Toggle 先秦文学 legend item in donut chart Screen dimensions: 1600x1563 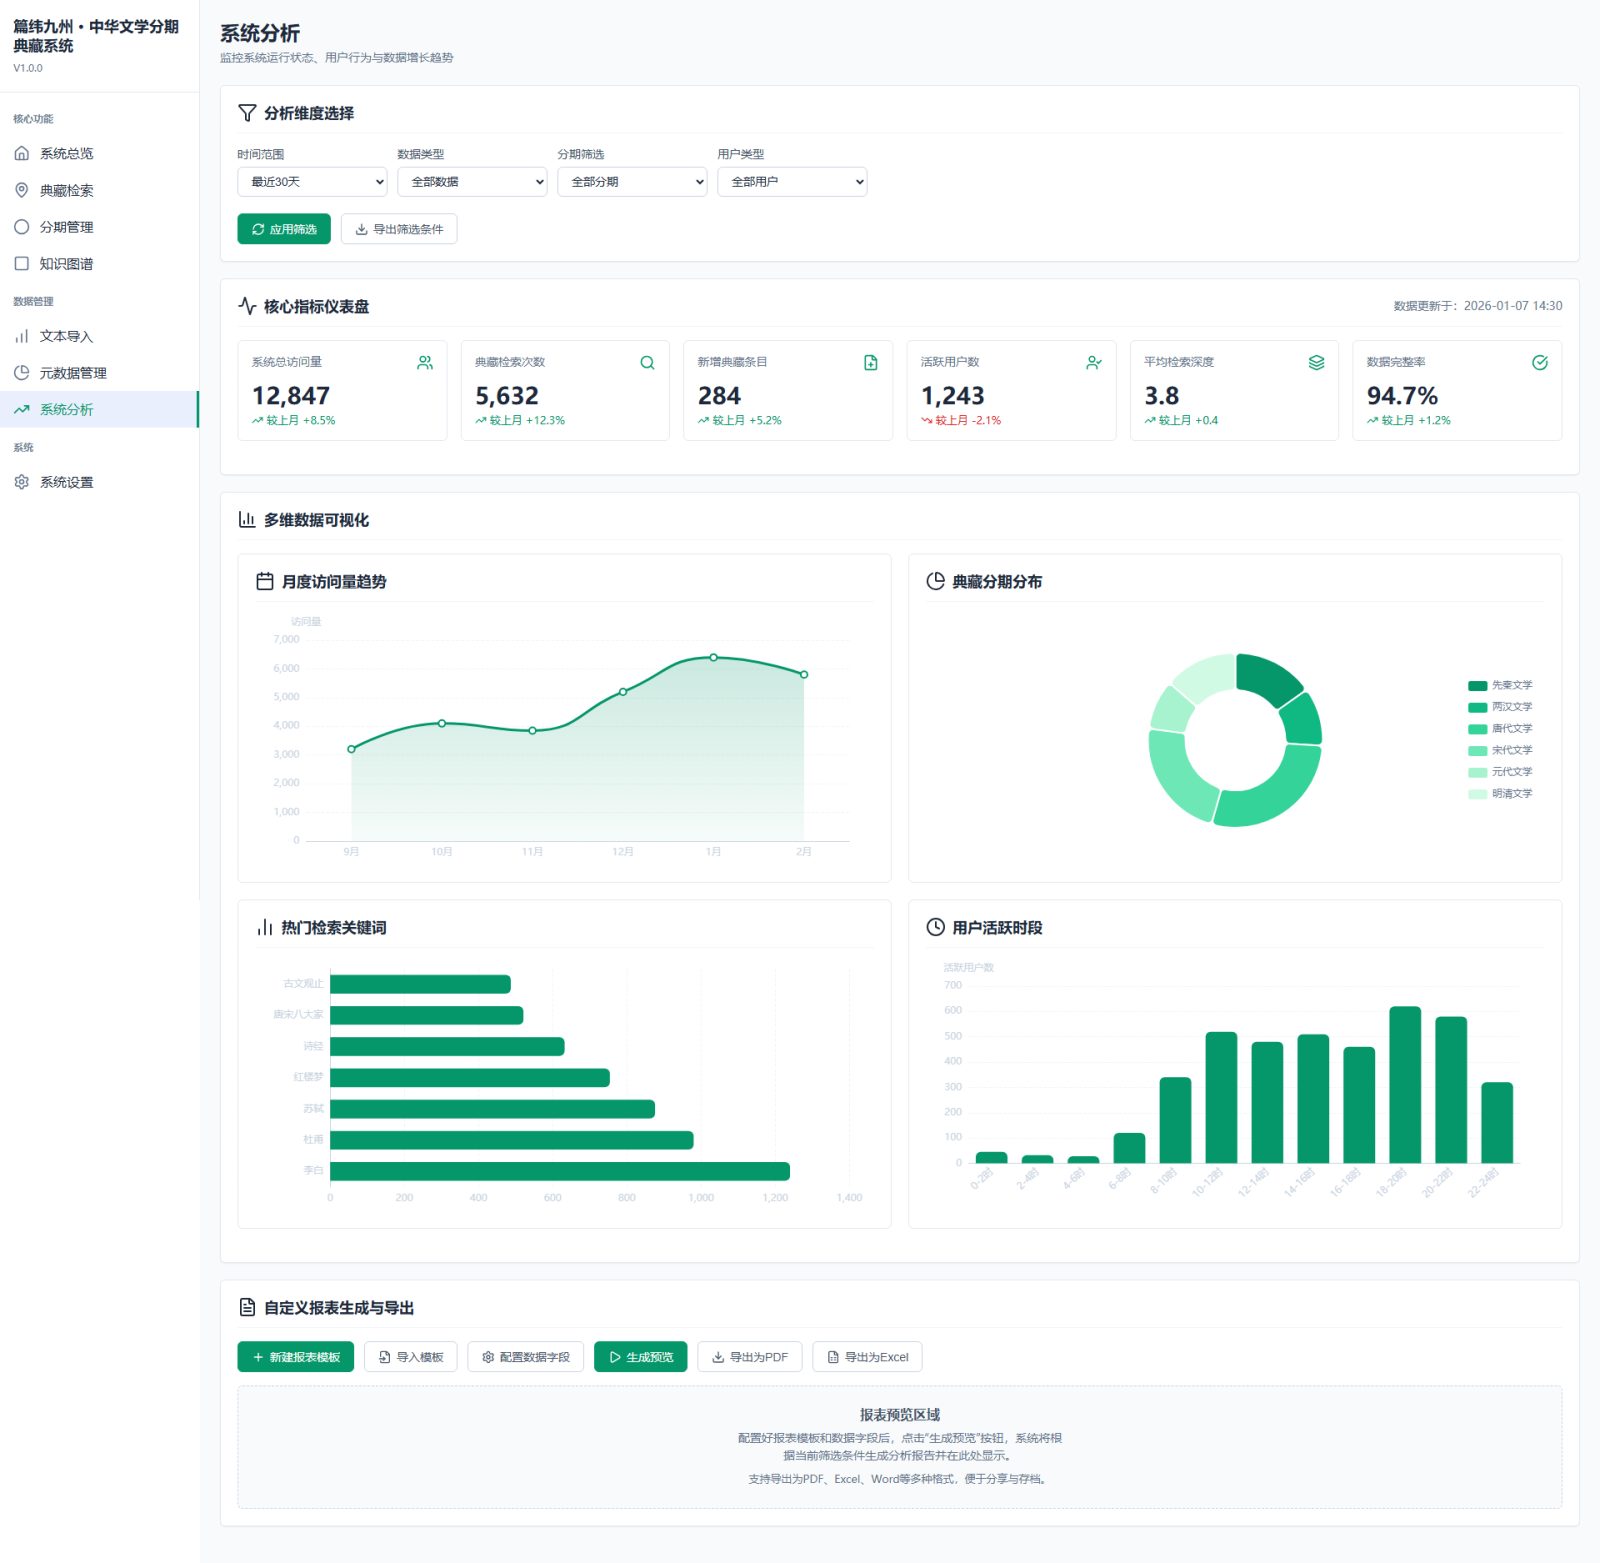click(x=1500, y=686)
